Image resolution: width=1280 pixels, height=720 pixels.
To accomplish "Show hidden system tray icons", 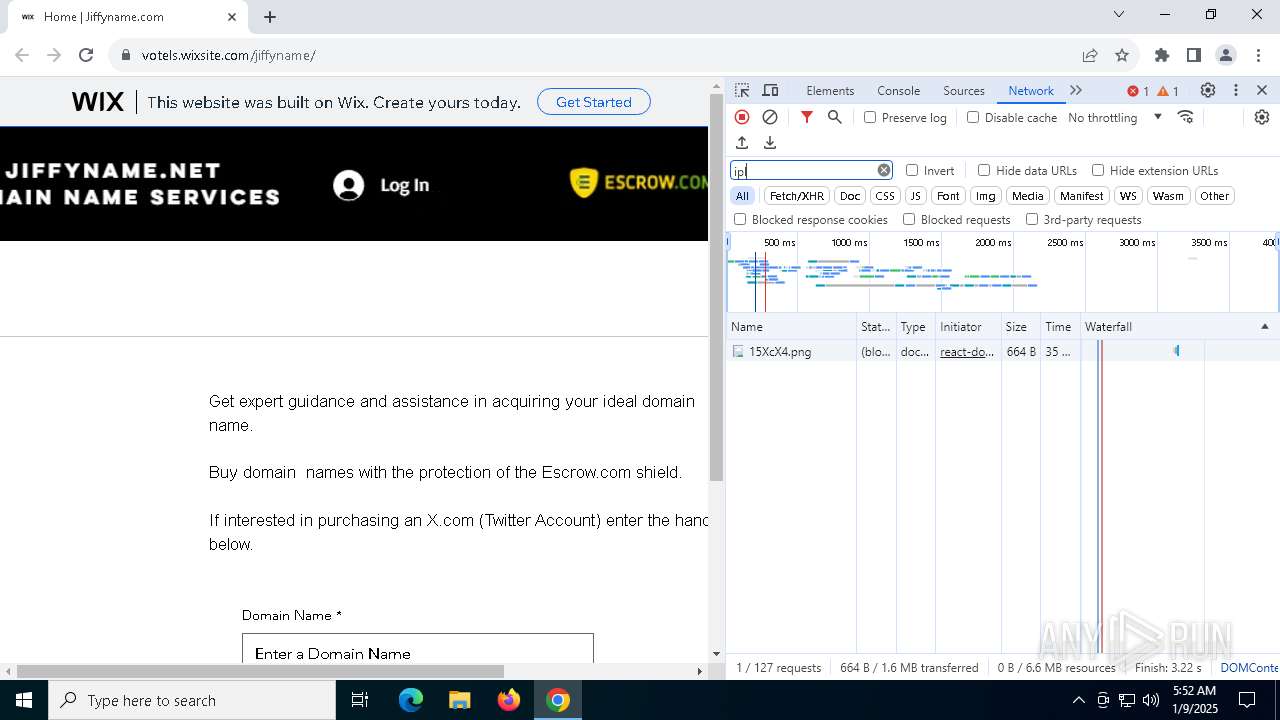I will tap(1078, 700).
